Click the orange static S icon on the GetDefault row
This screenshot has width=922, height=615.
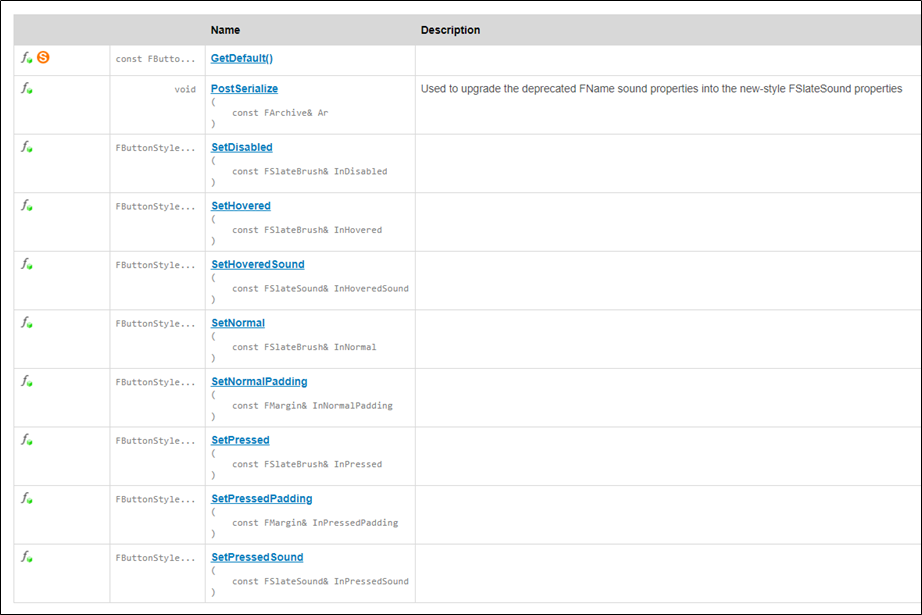[43, 57]
